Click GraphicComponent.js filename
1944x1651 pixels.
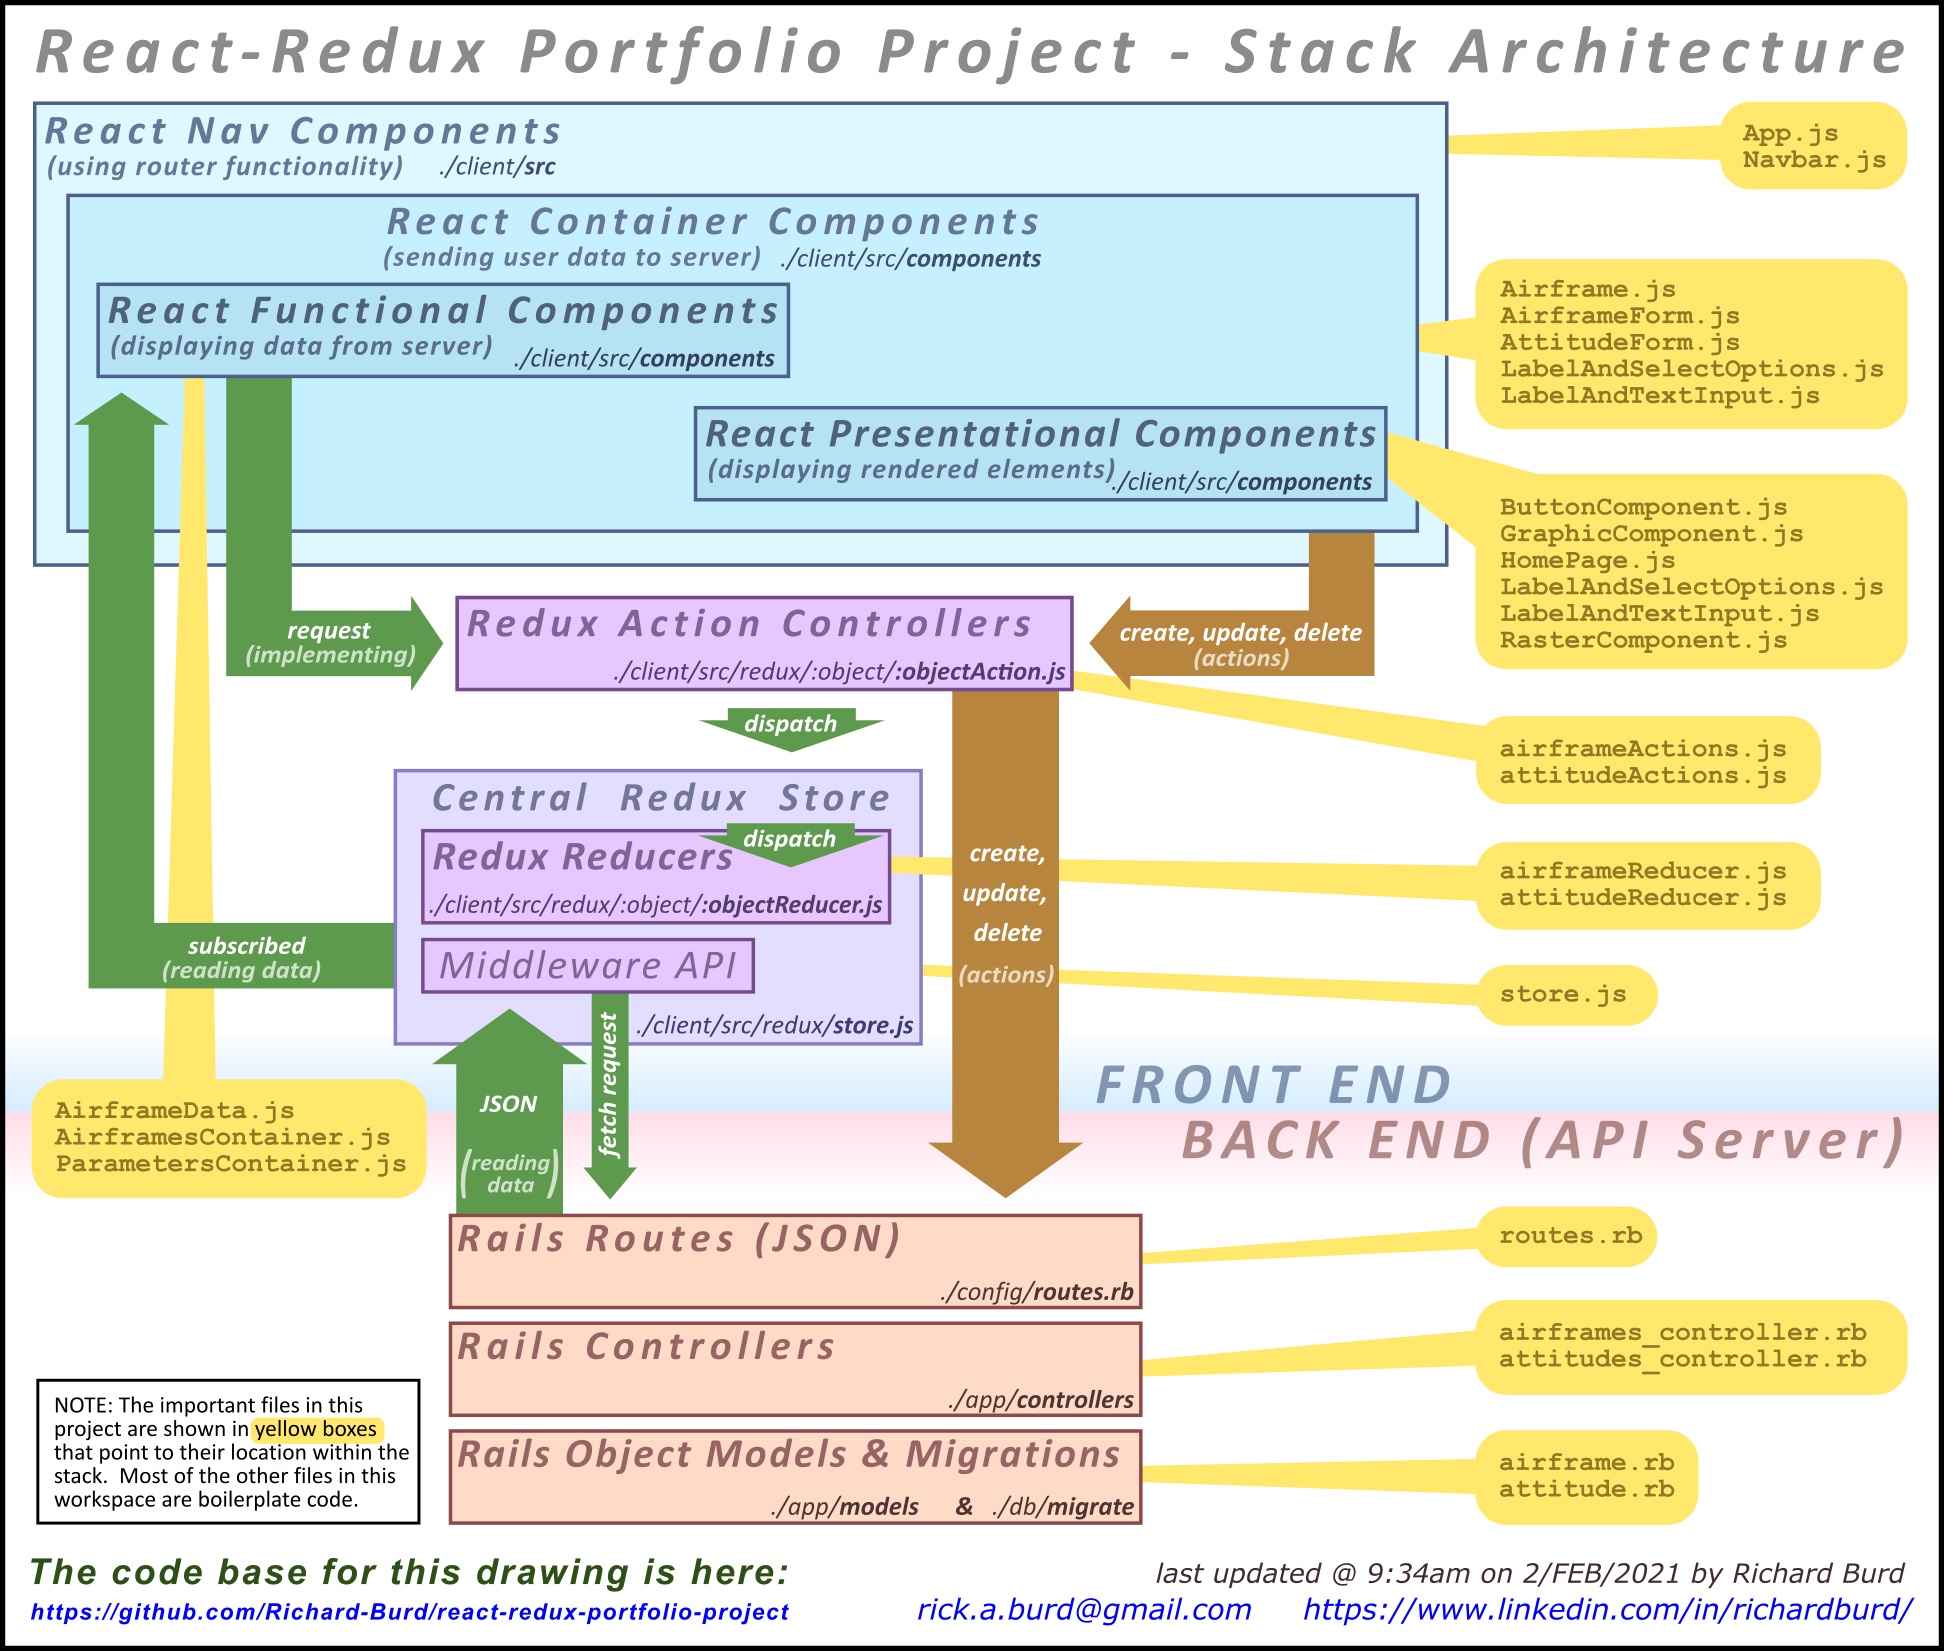pos(1651,534)
